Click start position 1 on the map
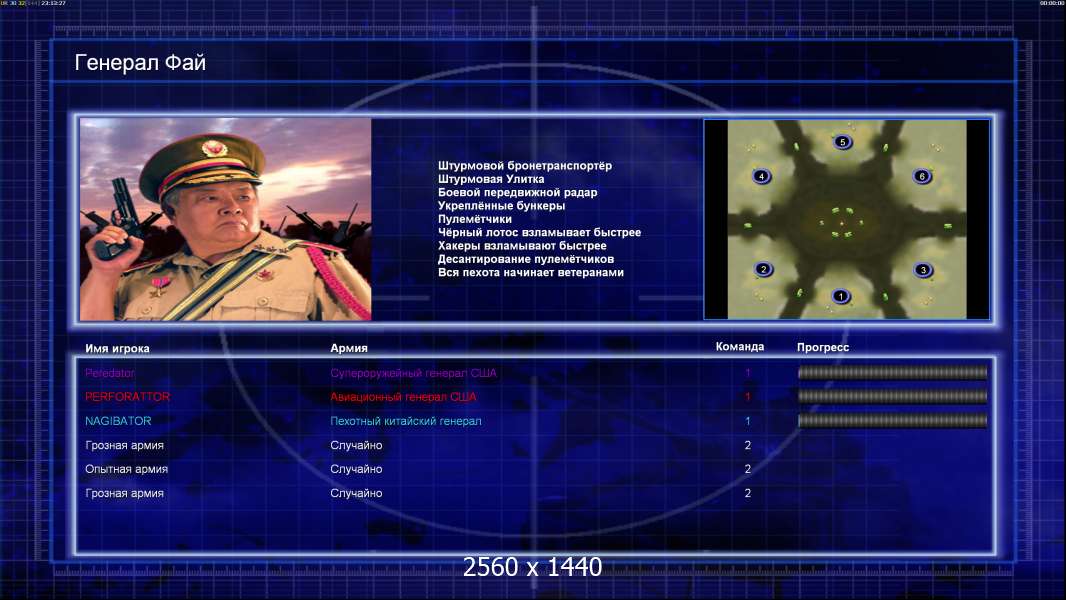 click(841, 296)
